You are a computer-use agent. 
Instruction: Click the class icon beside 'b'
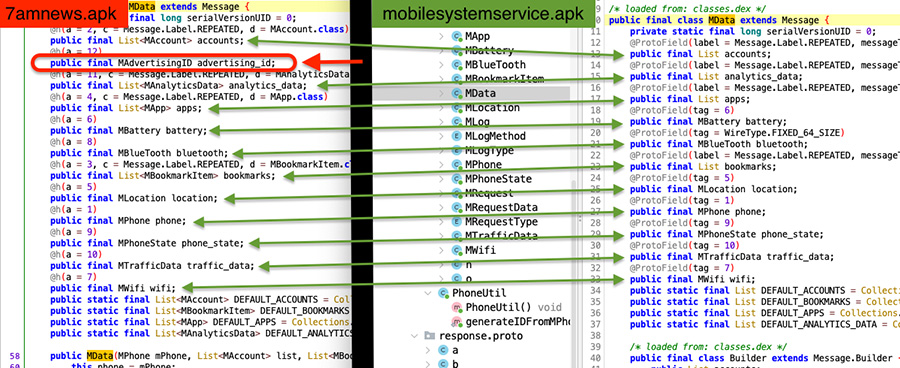[x=443, y=363]
